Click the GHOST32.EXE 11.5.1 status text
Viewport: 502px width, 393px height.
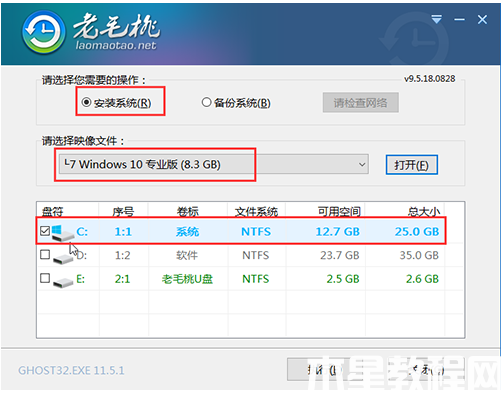[x=71, y=371]
